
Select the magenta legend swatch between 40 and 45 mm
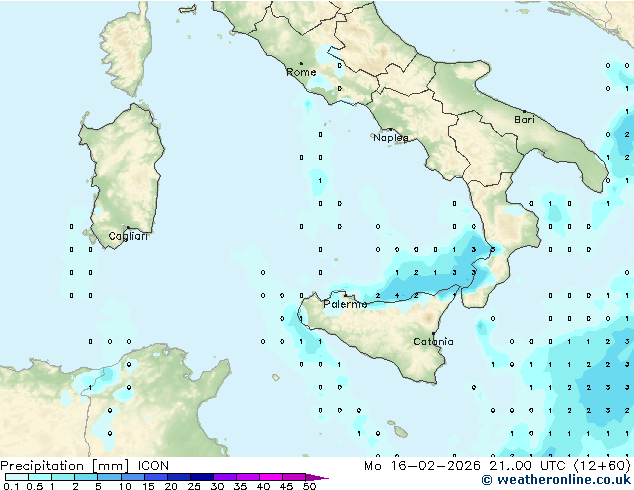coord(271,477)
